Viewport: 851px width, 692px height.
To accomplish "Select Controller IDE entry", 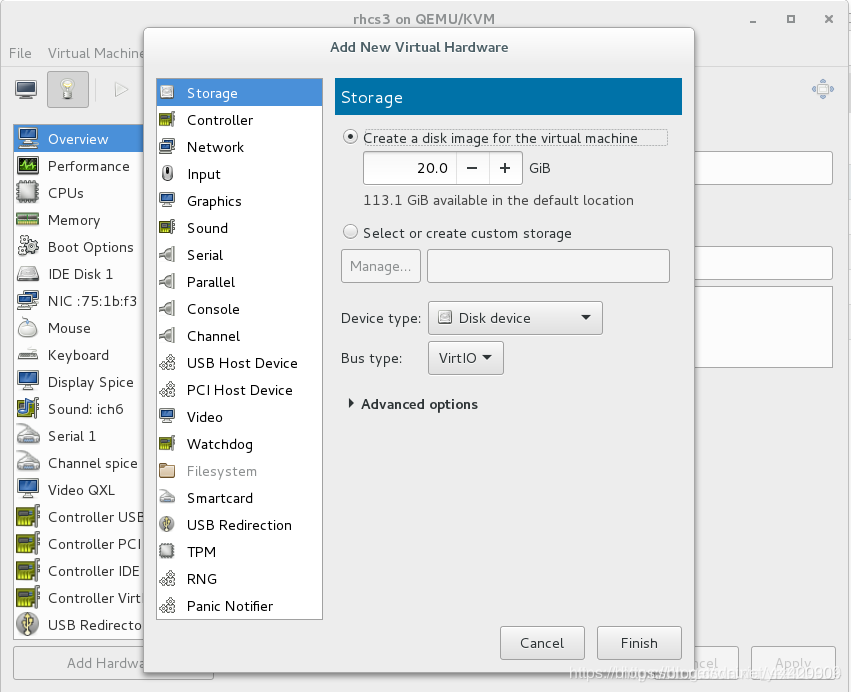I will click(79, 571).
